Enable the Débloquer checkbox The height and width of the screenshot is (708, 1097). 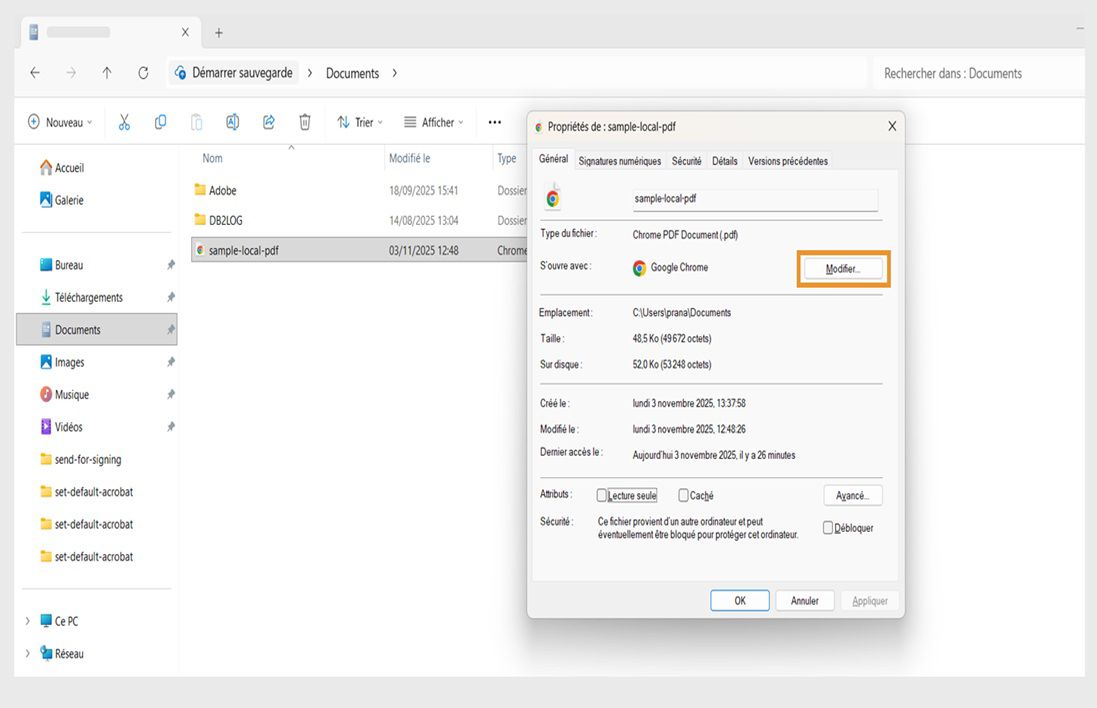(x=828, y=527)
